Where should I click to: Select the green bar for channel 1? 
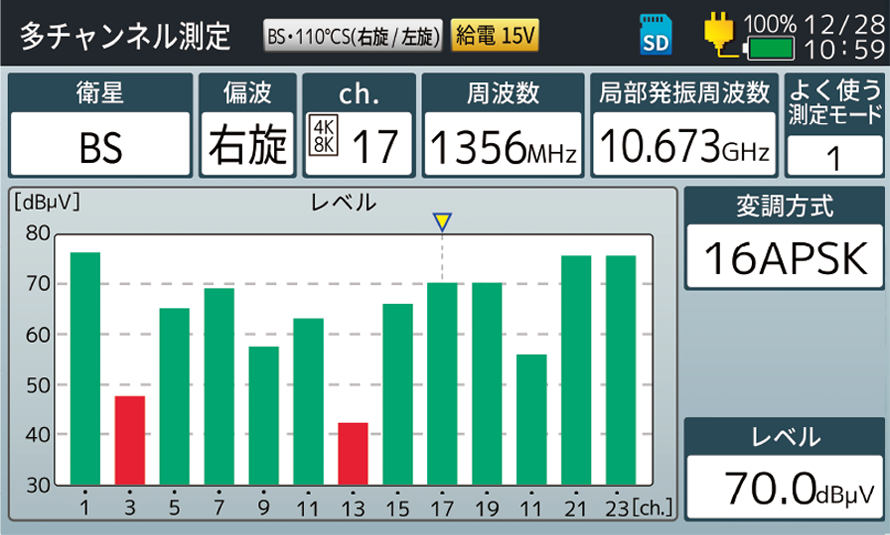(85, 368)
